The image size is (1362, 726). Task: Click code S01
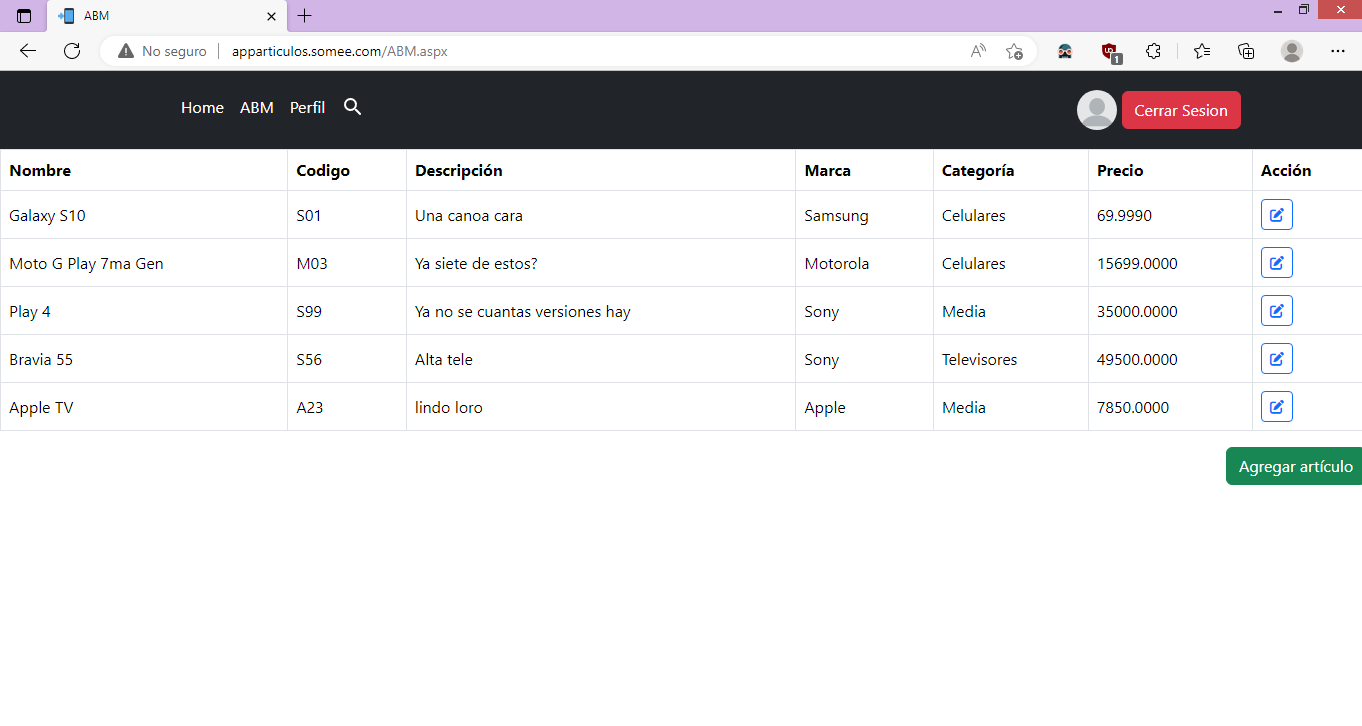click(x=309, y=215)
